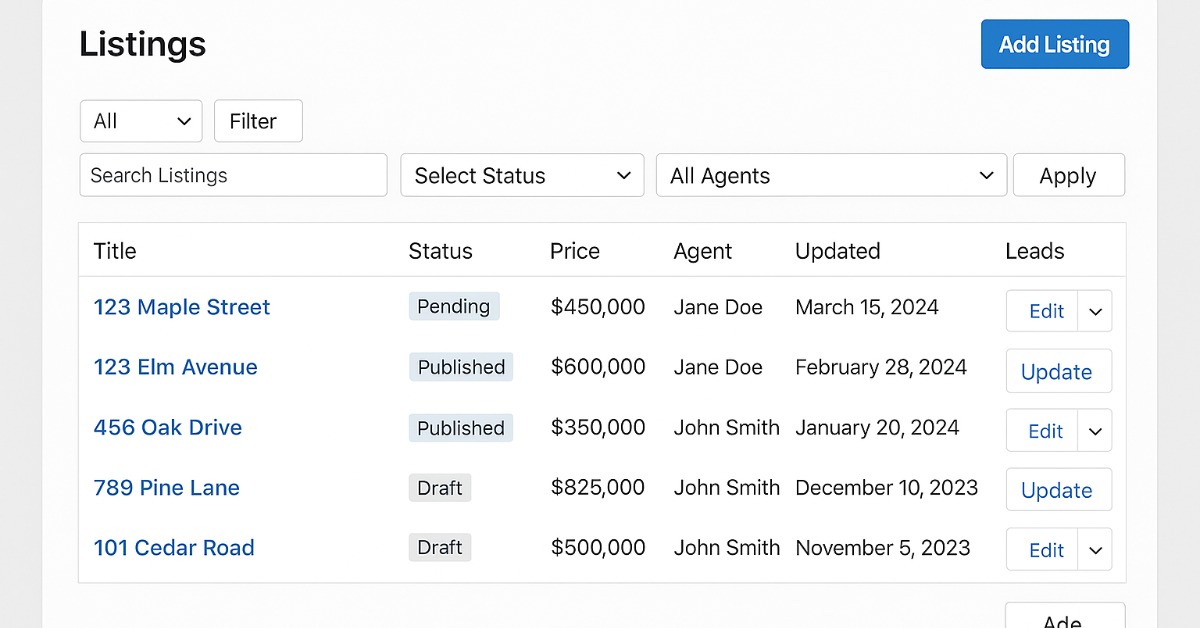Screen dimensions: 1200x628
Task: Open the All filter dropdown
Action: point(141,121)
